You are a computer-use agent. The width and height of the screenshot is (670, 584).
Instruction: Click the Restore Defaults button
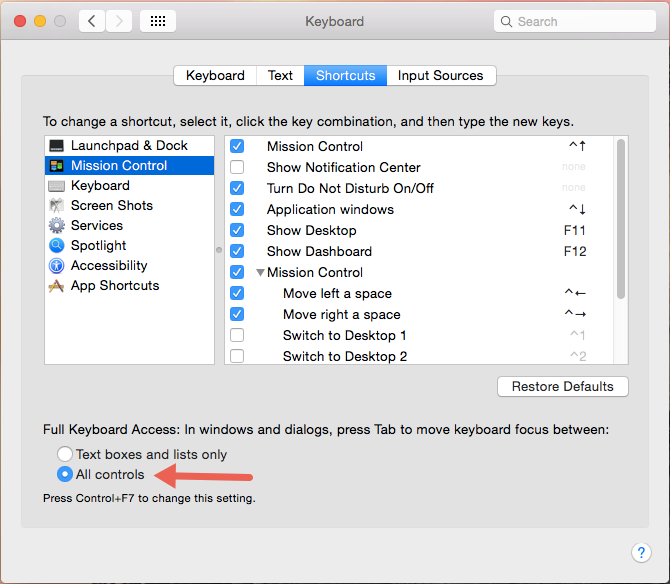point(562,386)
